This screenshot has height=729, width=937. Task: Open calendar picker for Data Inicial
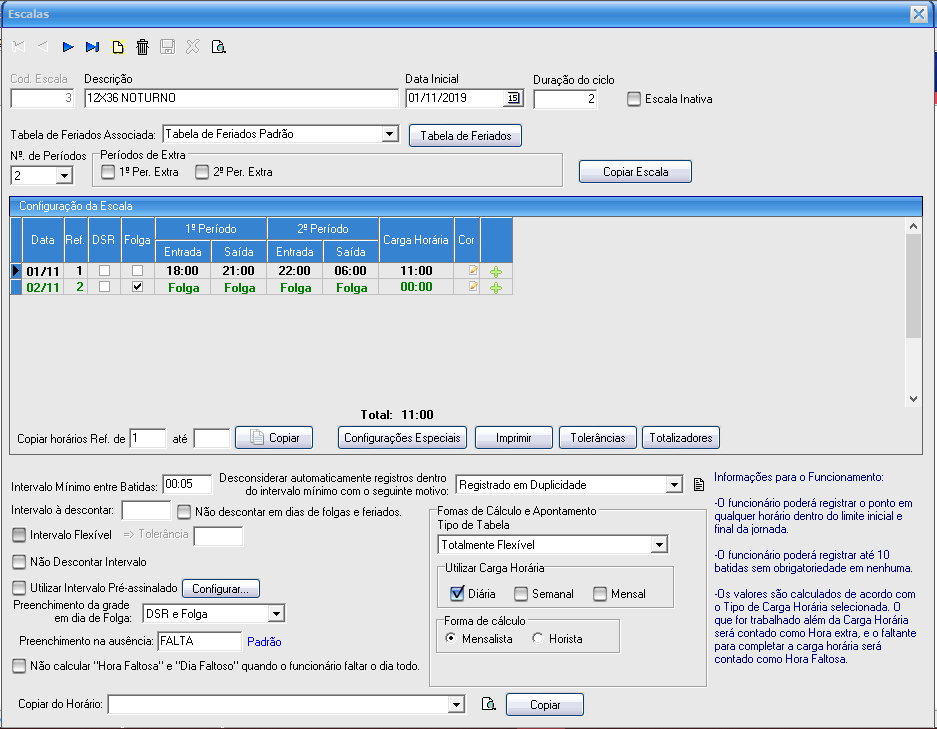(513, 98)
